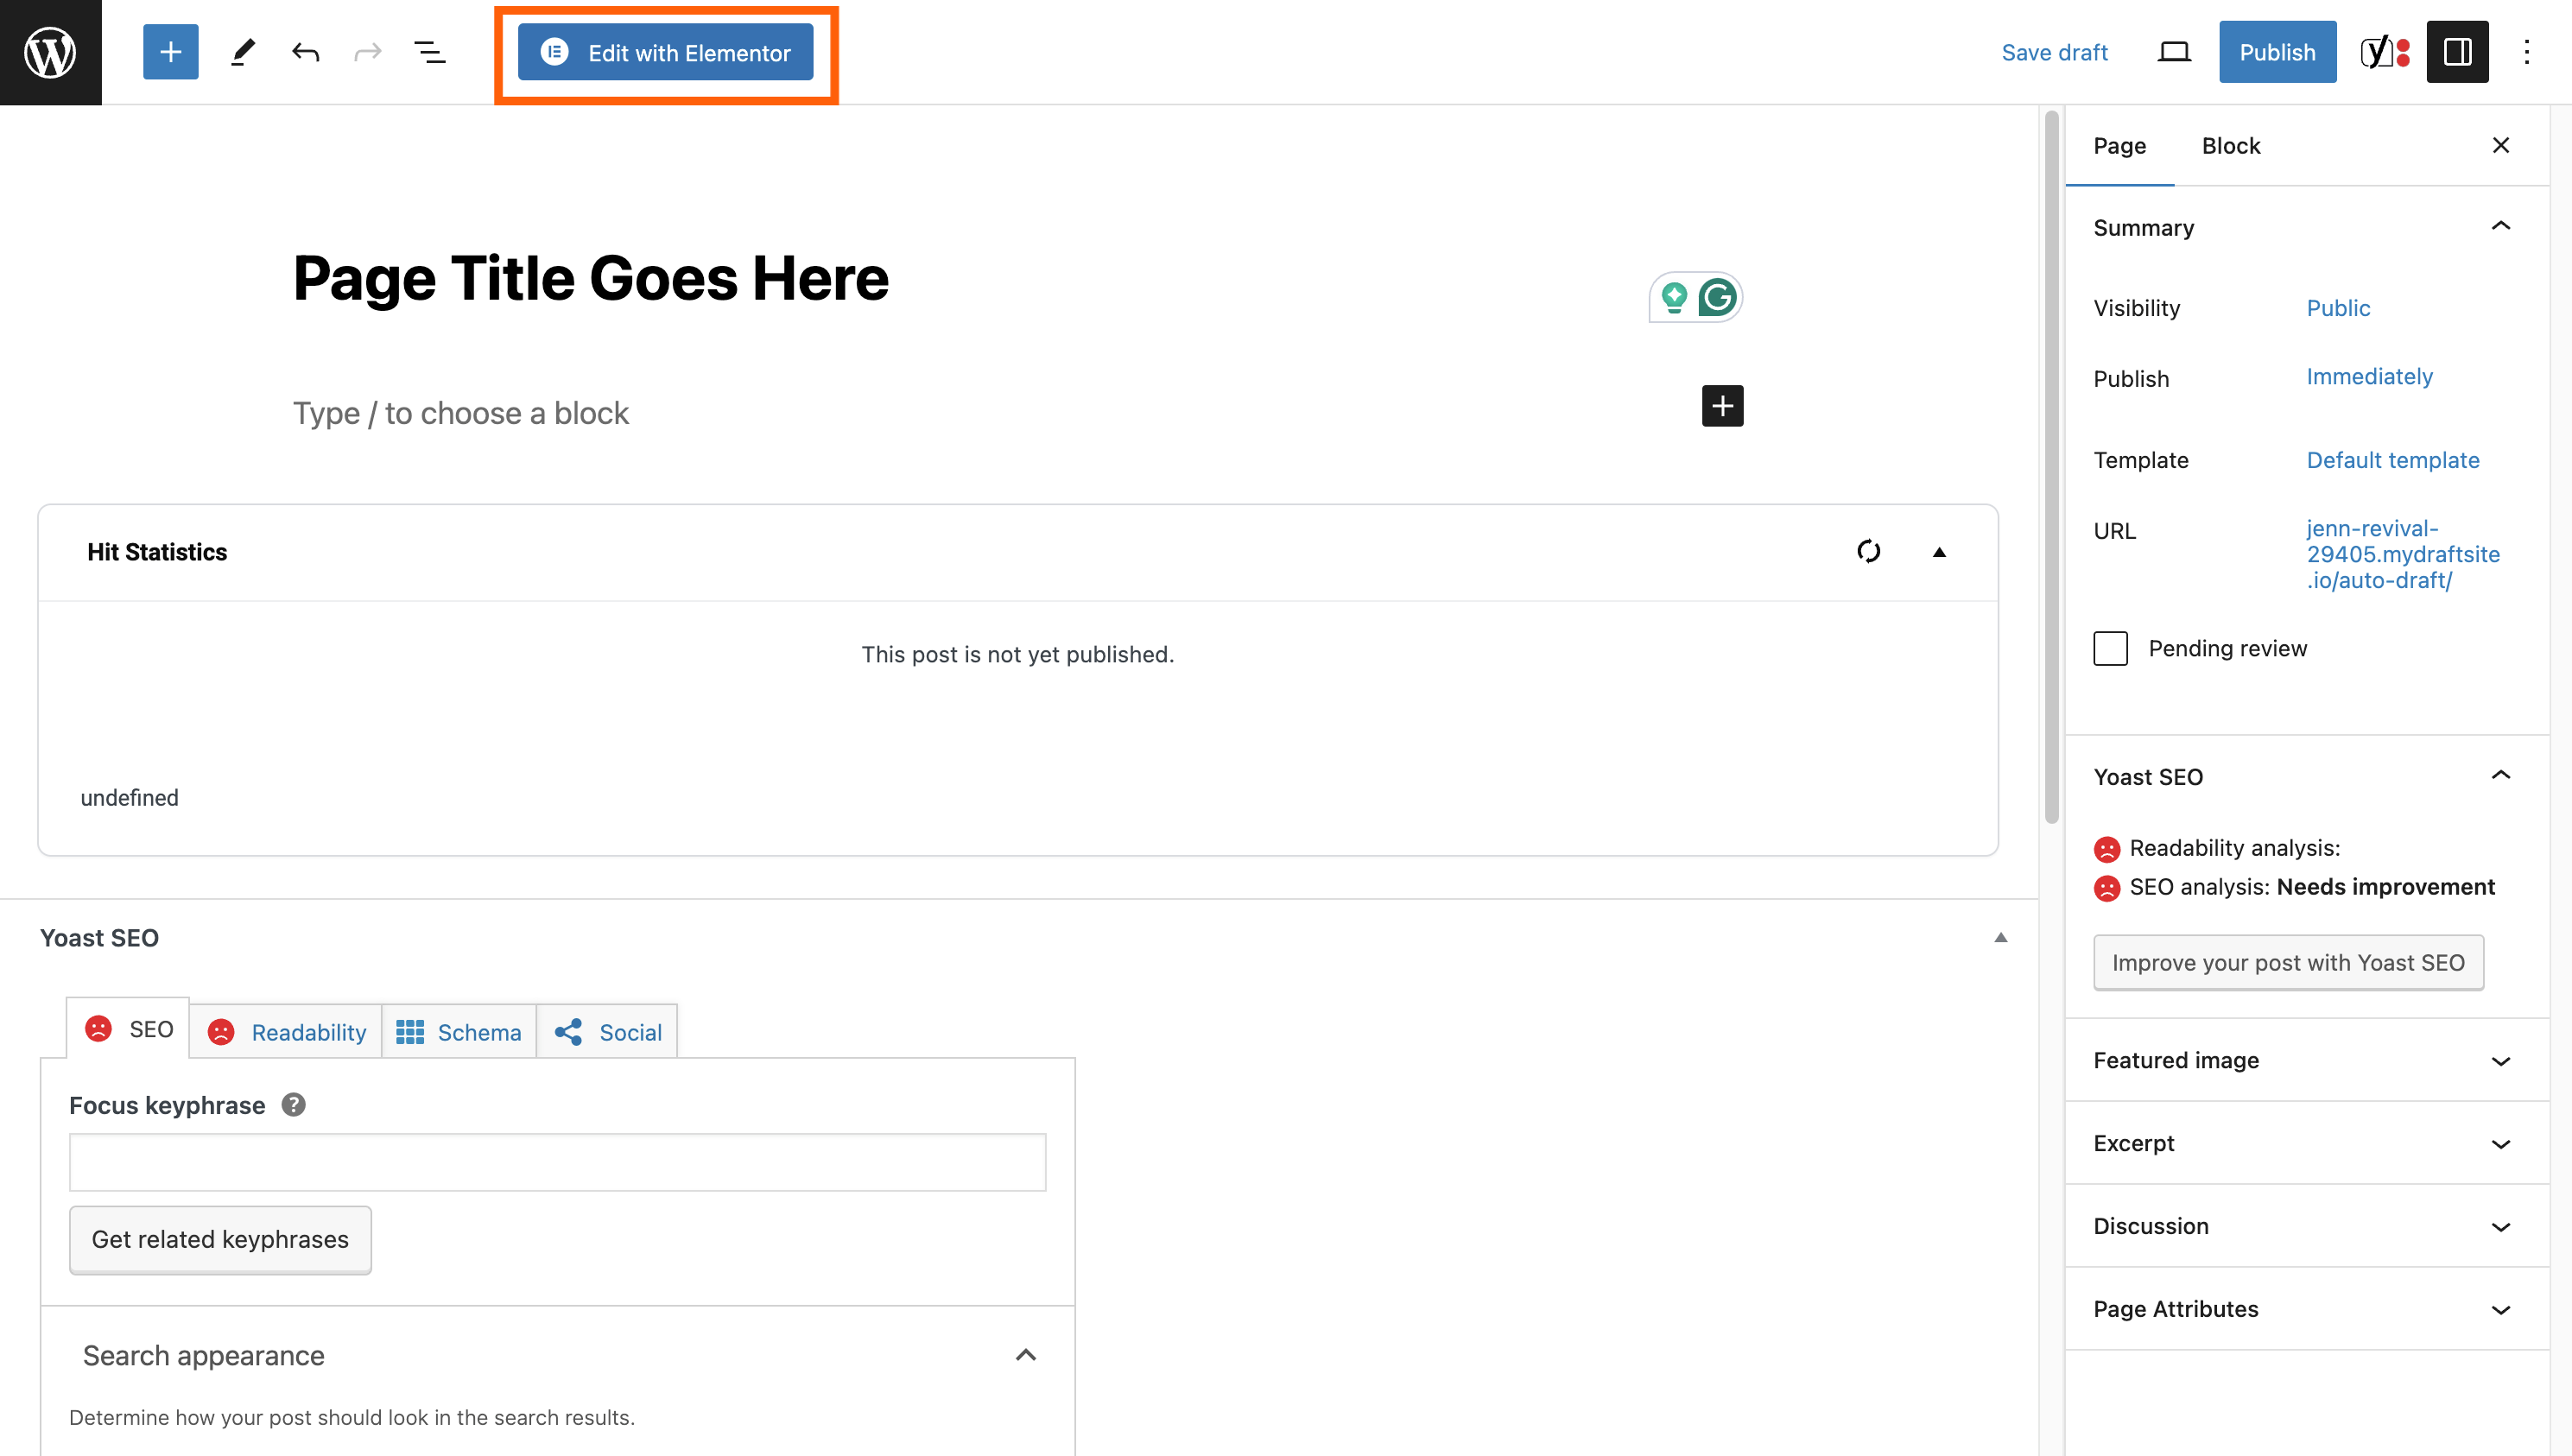Click the red SEO analysis smiley
The height and width of the screenshot is (1456, 2572).
tap(2106, 888)
